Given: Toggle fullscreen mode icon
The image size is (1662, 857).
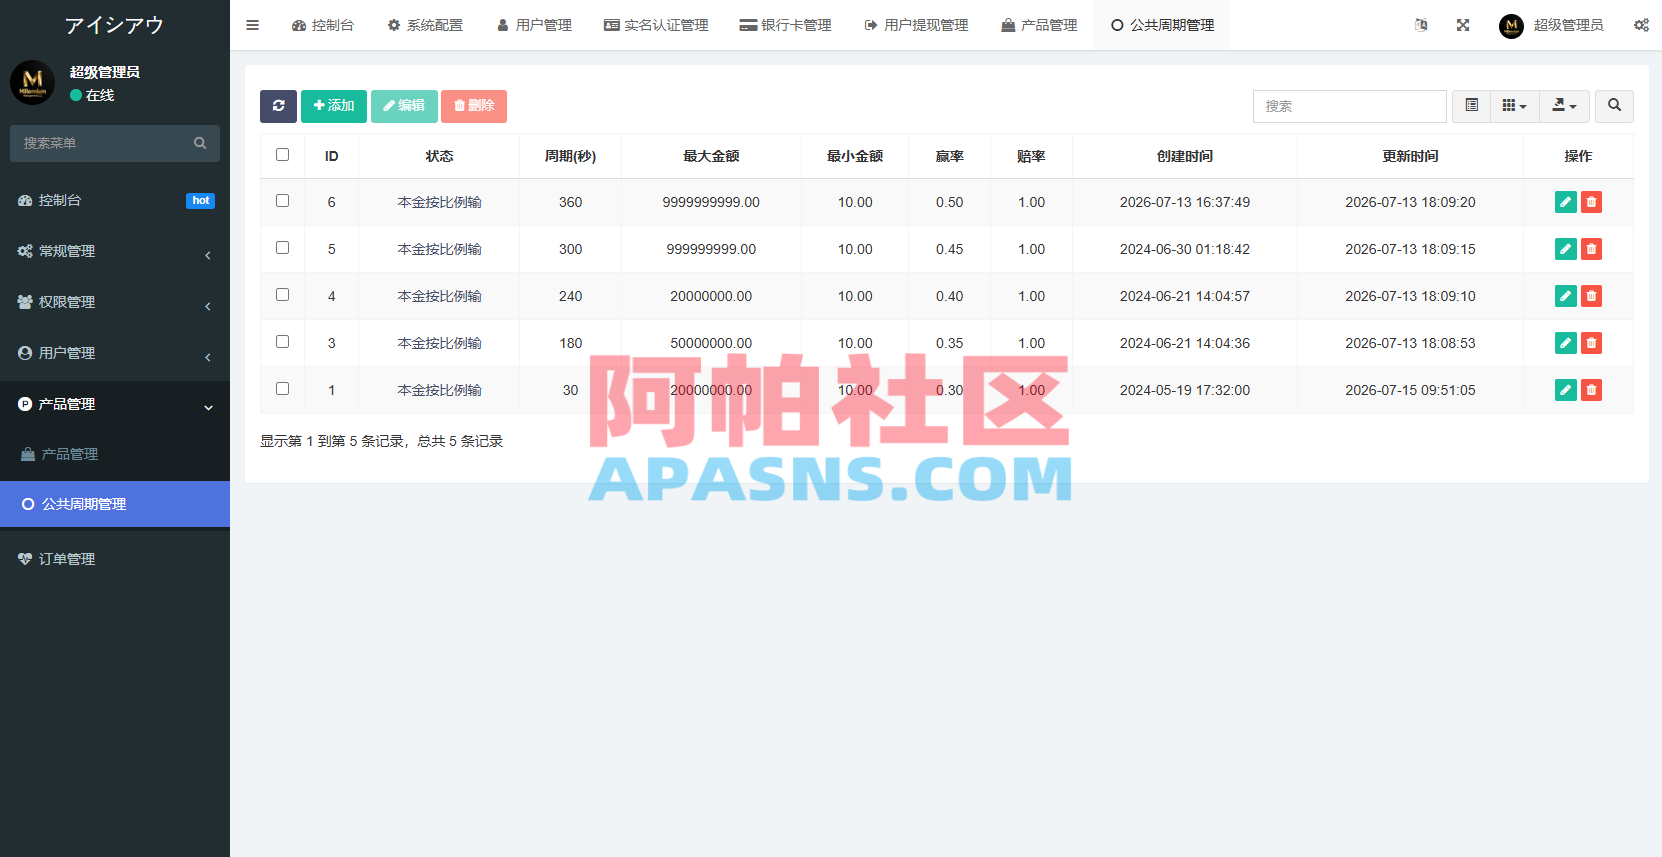Looking at the screenshot, I should [x=1463, y=25].
